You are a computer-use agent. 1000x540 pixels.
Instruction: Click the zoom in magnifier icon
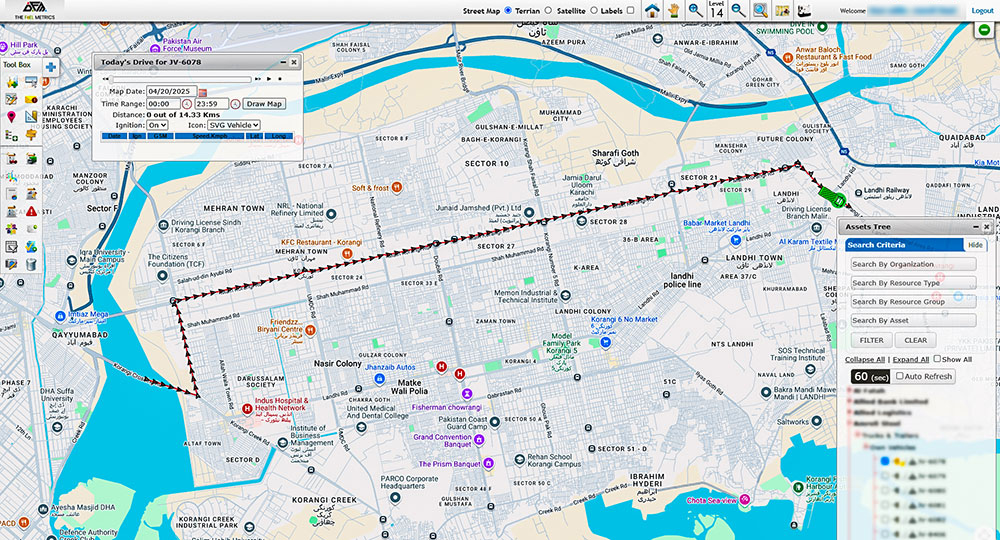(x=694, y=10)
